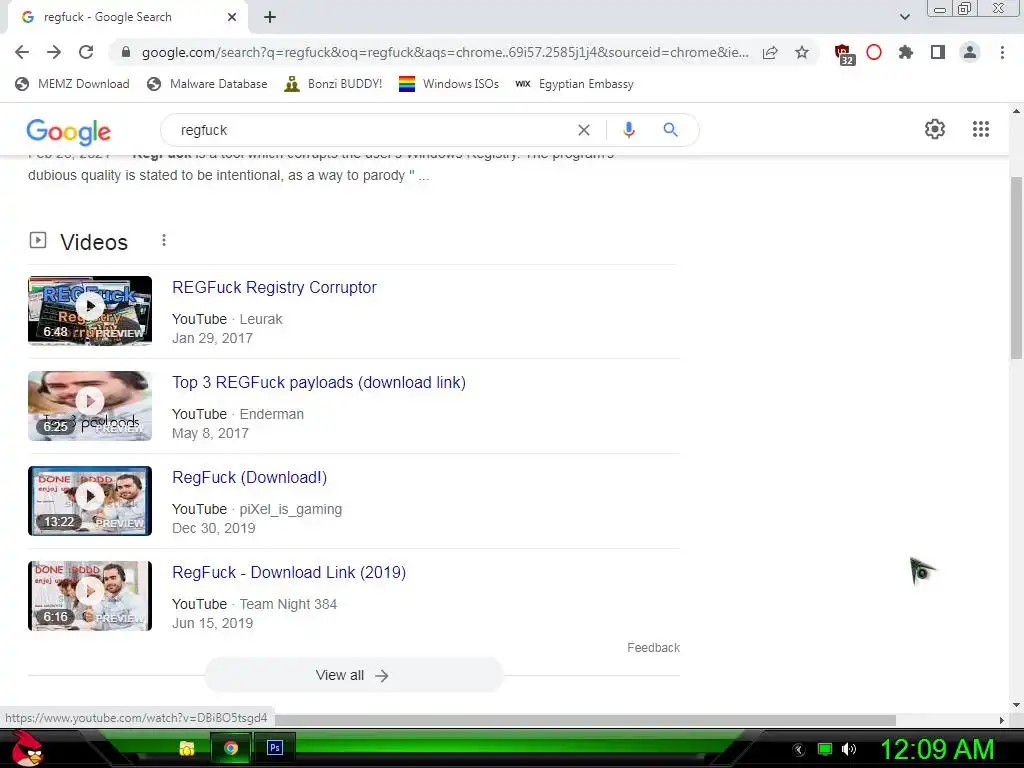Click the vertical scrollbar down arrow
Screen dimensions: 1024x768
1016,705
